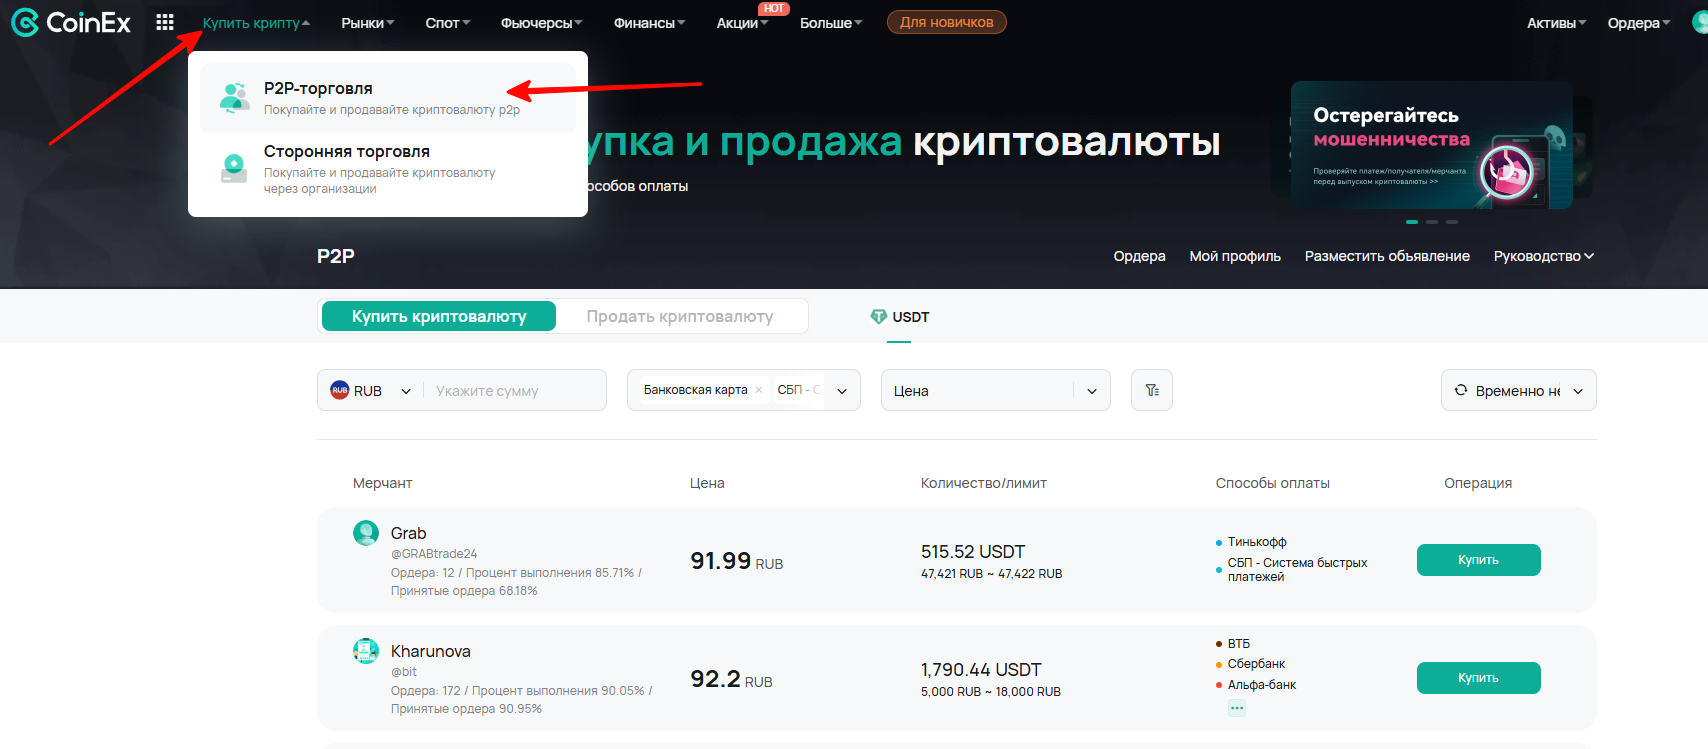The image size is (1708, 749).
Task: Click the 91.99 RUB price
Action: [737, 561]
